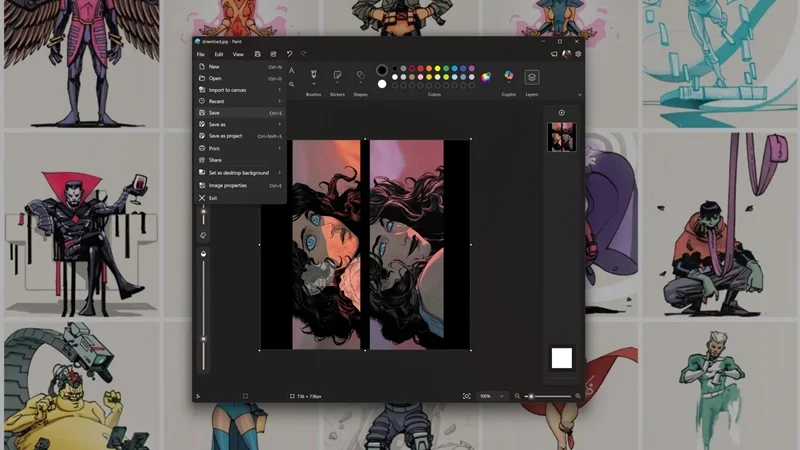Pick the purple color swatch in top row

(472, 68)
